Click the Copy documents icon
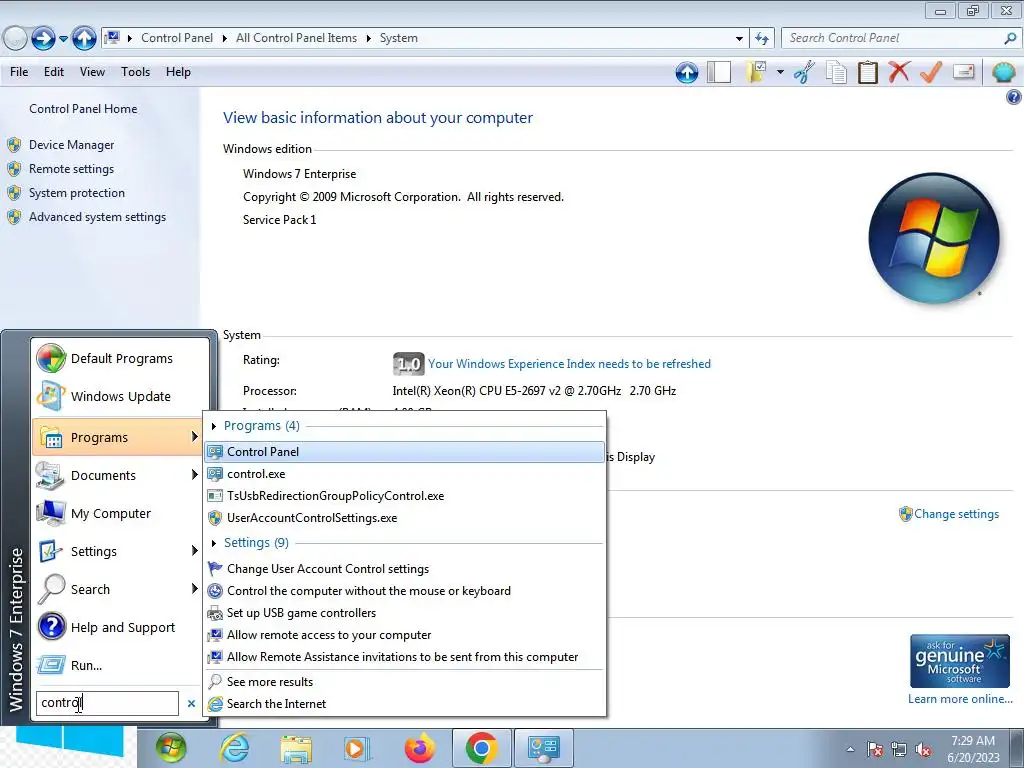 point(836,72)
